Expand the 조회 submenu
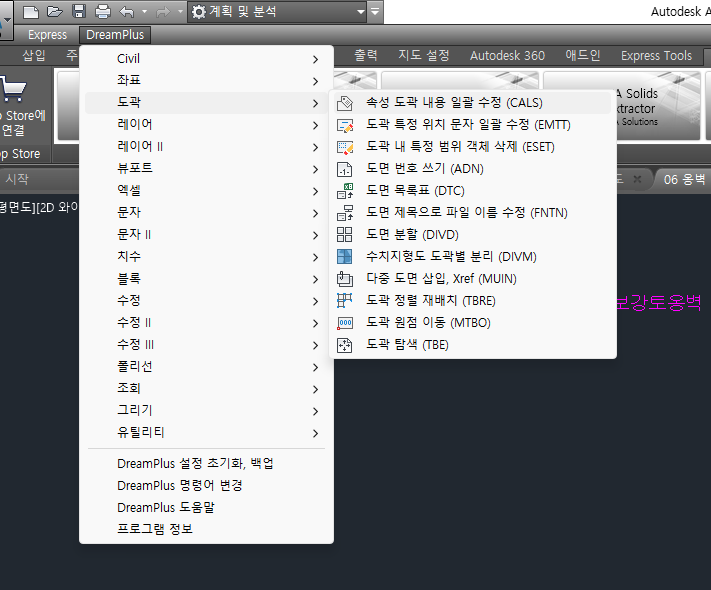This screenshot has height=590, width=711. 206,389
